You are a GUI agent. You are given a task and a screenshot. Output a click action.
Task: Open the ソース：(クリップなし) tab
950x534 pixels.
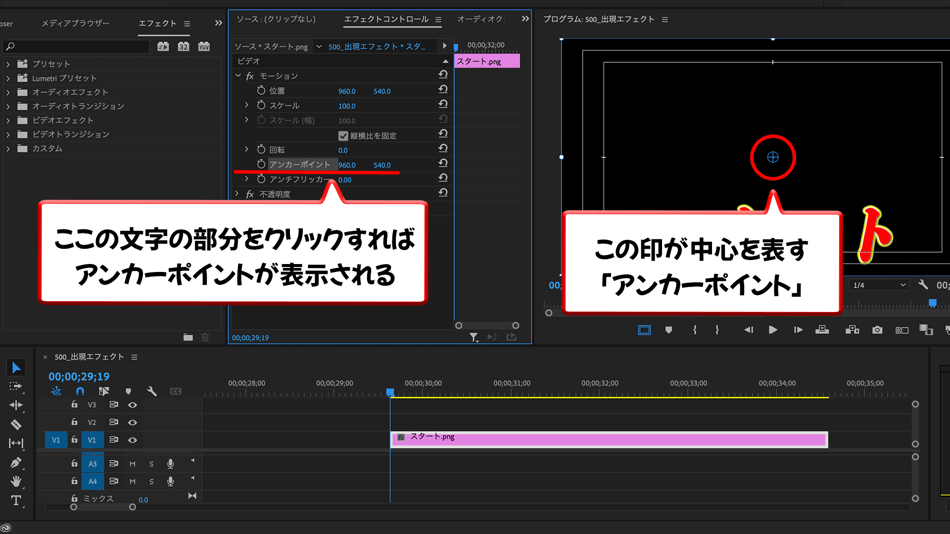pos(276,19)
